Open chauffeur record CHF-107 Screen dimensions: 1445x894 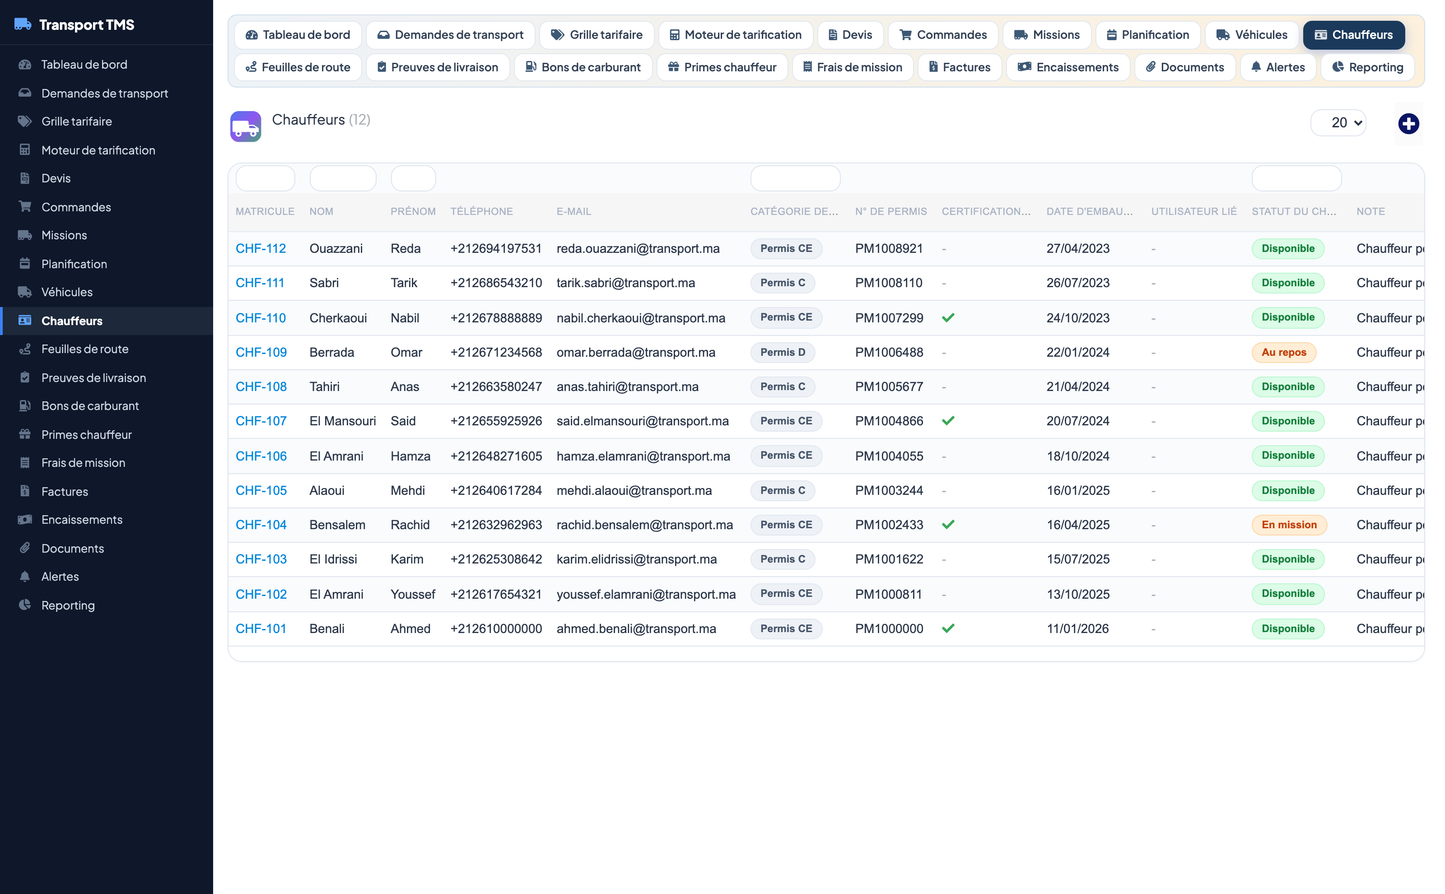(x=261, y=421)
